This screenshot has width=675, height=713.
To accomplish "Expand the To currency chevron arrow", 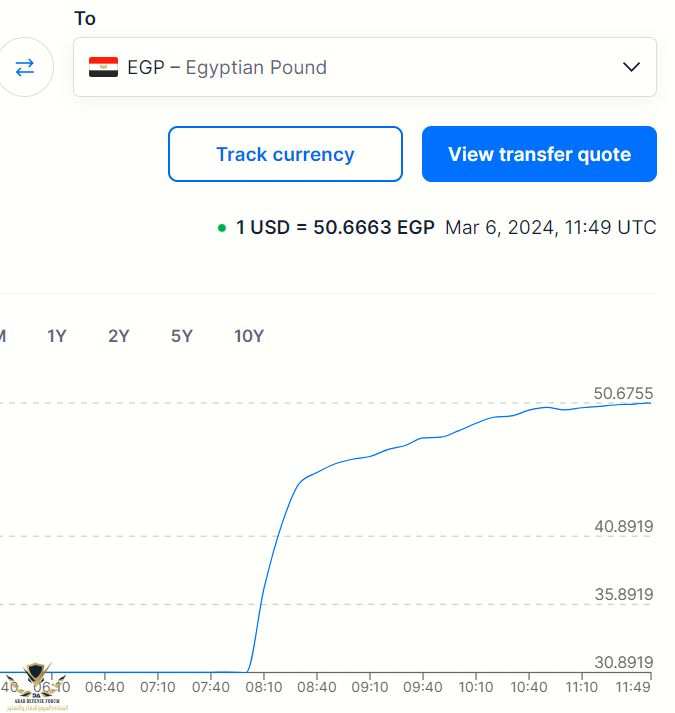I will coord(631,67).
